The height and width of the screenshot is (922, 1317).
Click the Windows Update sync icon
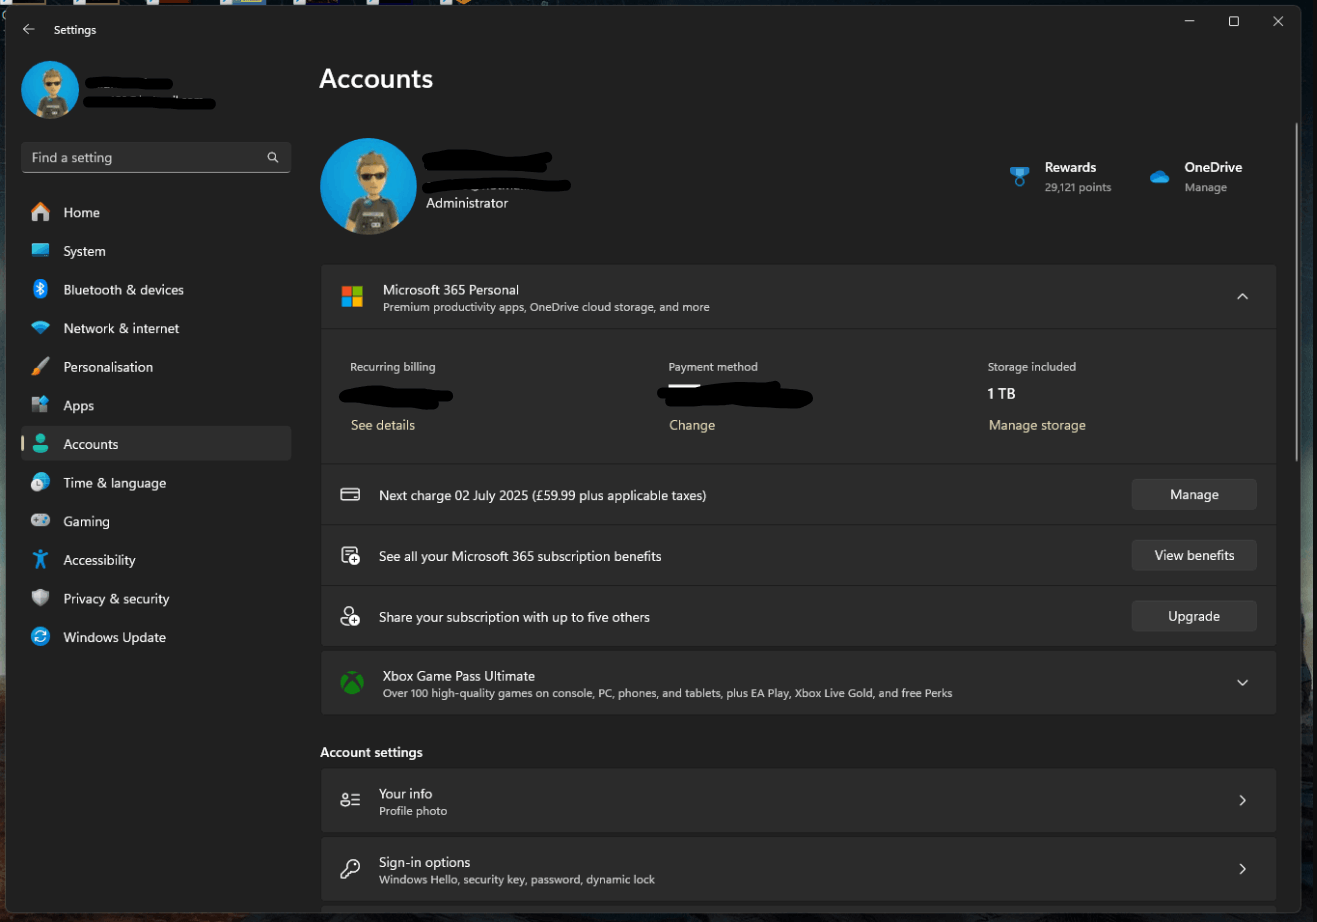pos(40,637)
